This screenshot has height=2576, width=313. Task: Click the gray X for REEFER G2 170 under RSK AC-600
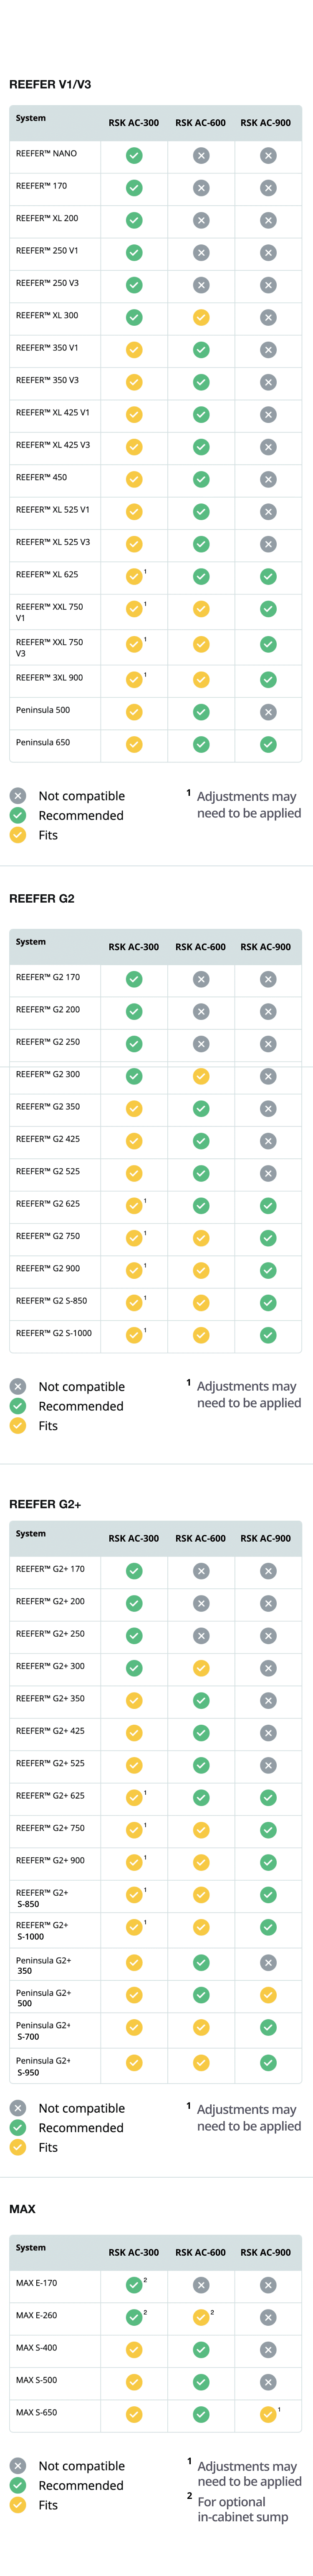tap(201, 979)
